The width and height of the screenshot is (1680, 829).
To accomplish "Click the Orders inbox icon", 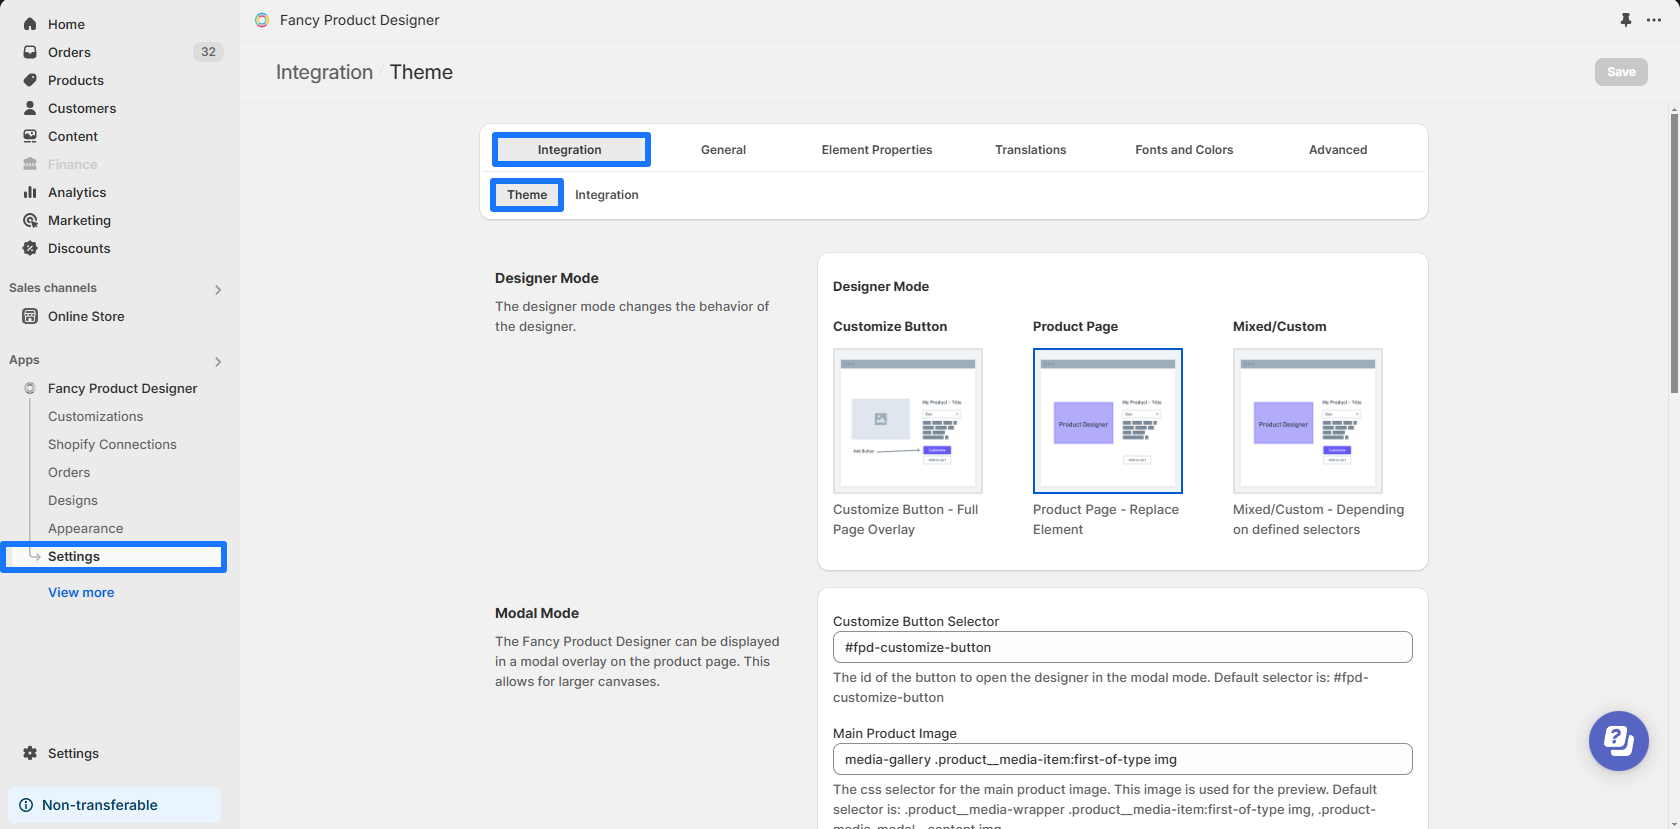I will pyautogui.click(x=30, y=52).
